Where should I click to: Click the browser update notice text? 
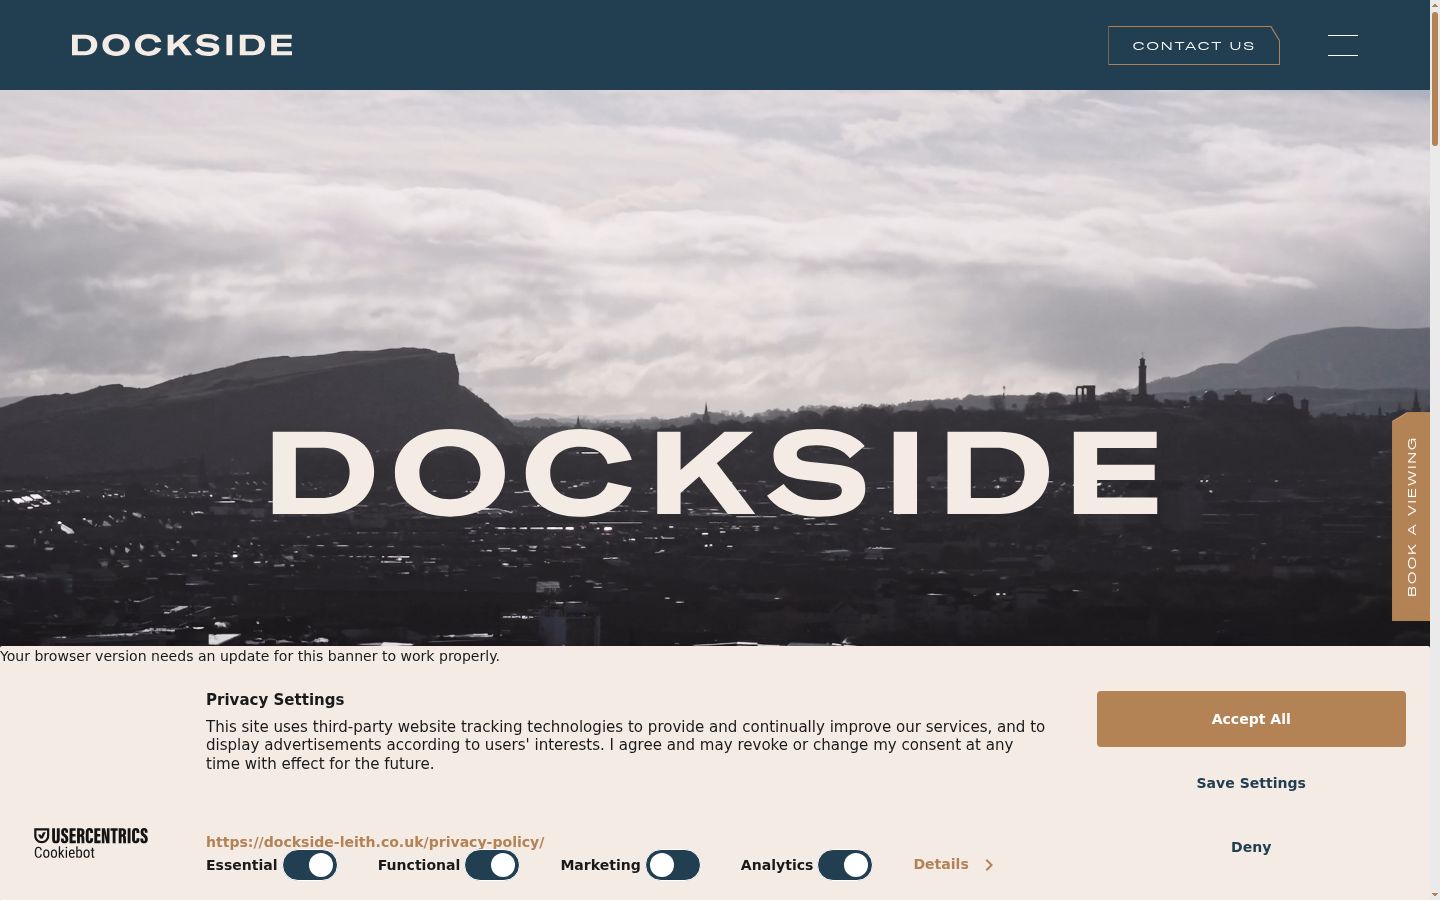(x=250, y=656)
